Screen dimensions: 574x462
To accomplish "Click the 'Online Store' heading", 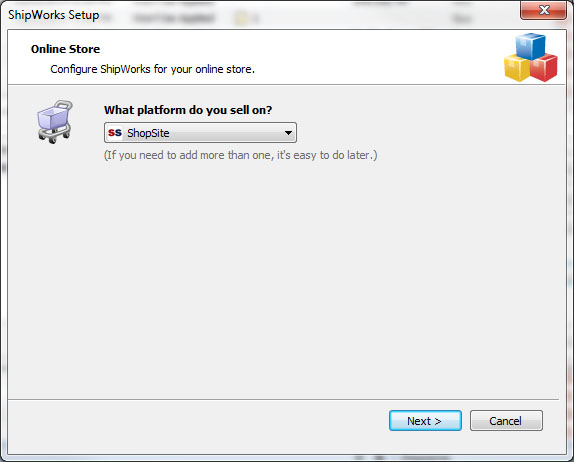I will (x=66, y=49).
